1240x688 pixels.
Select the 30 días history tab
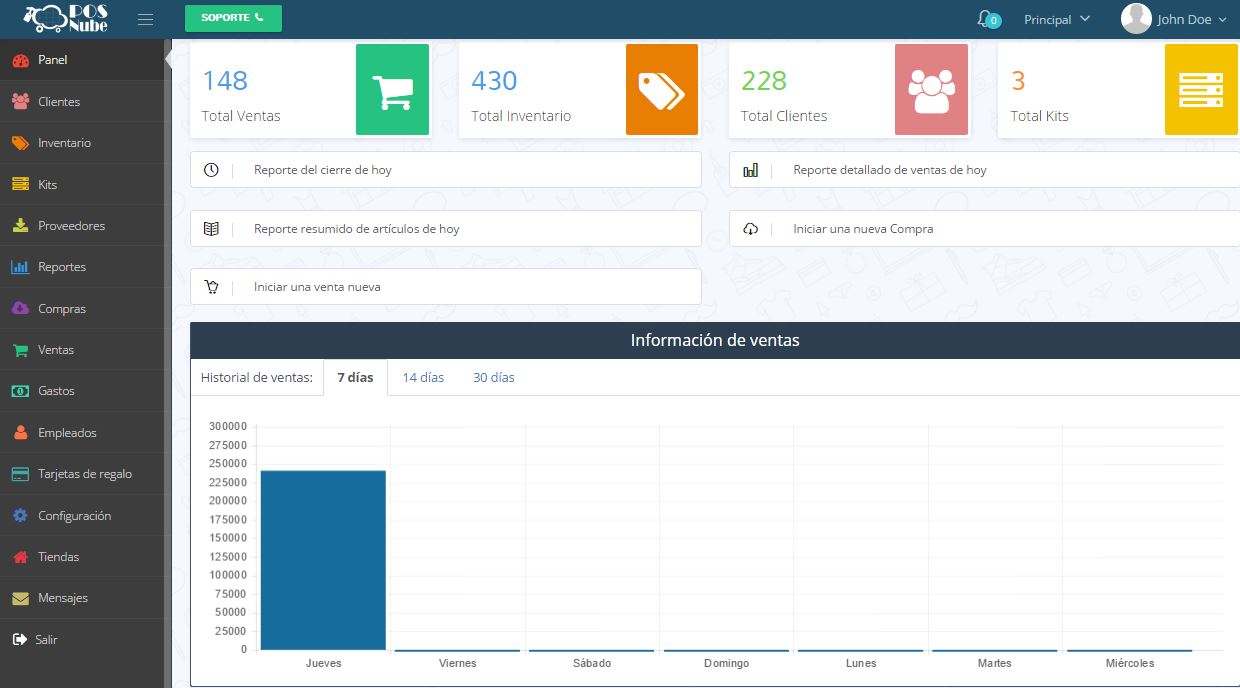[x=494, y=378]
